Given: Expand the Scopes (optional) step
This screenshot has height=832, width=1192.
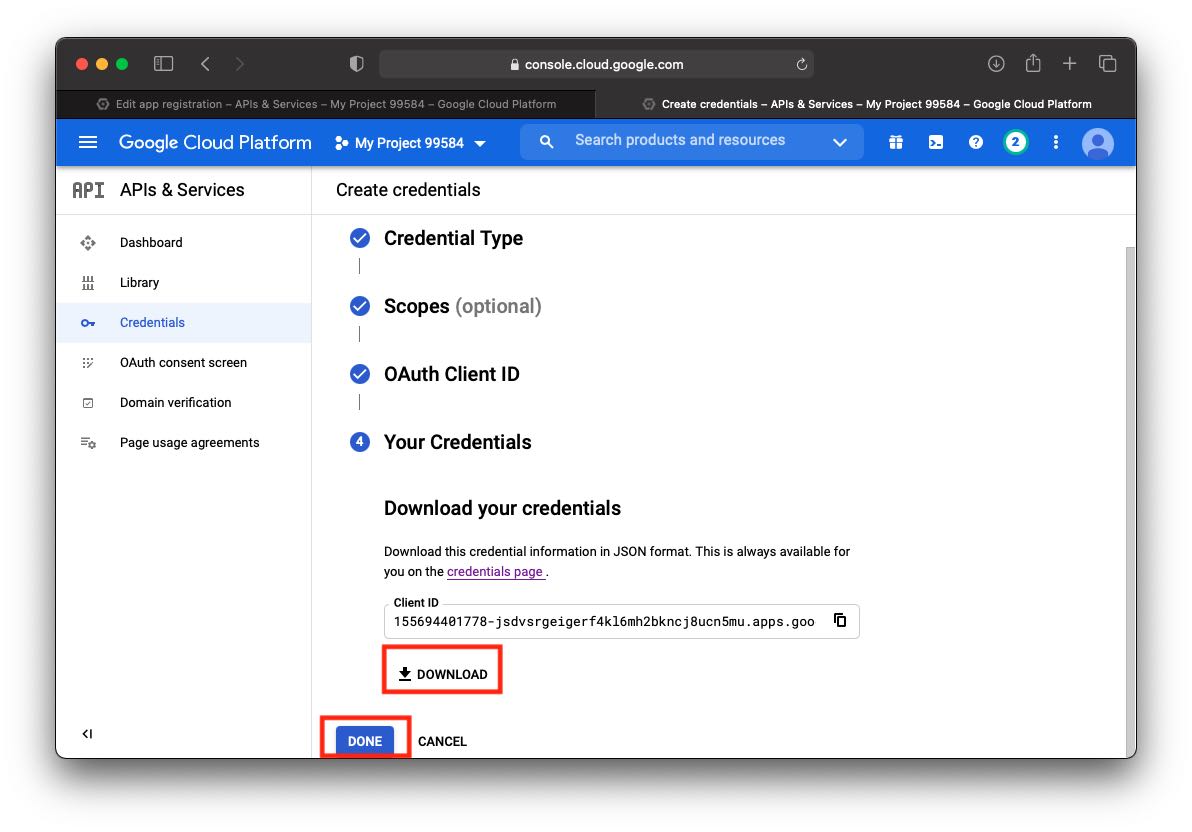Looking at the screenshot, I should 462,306.
